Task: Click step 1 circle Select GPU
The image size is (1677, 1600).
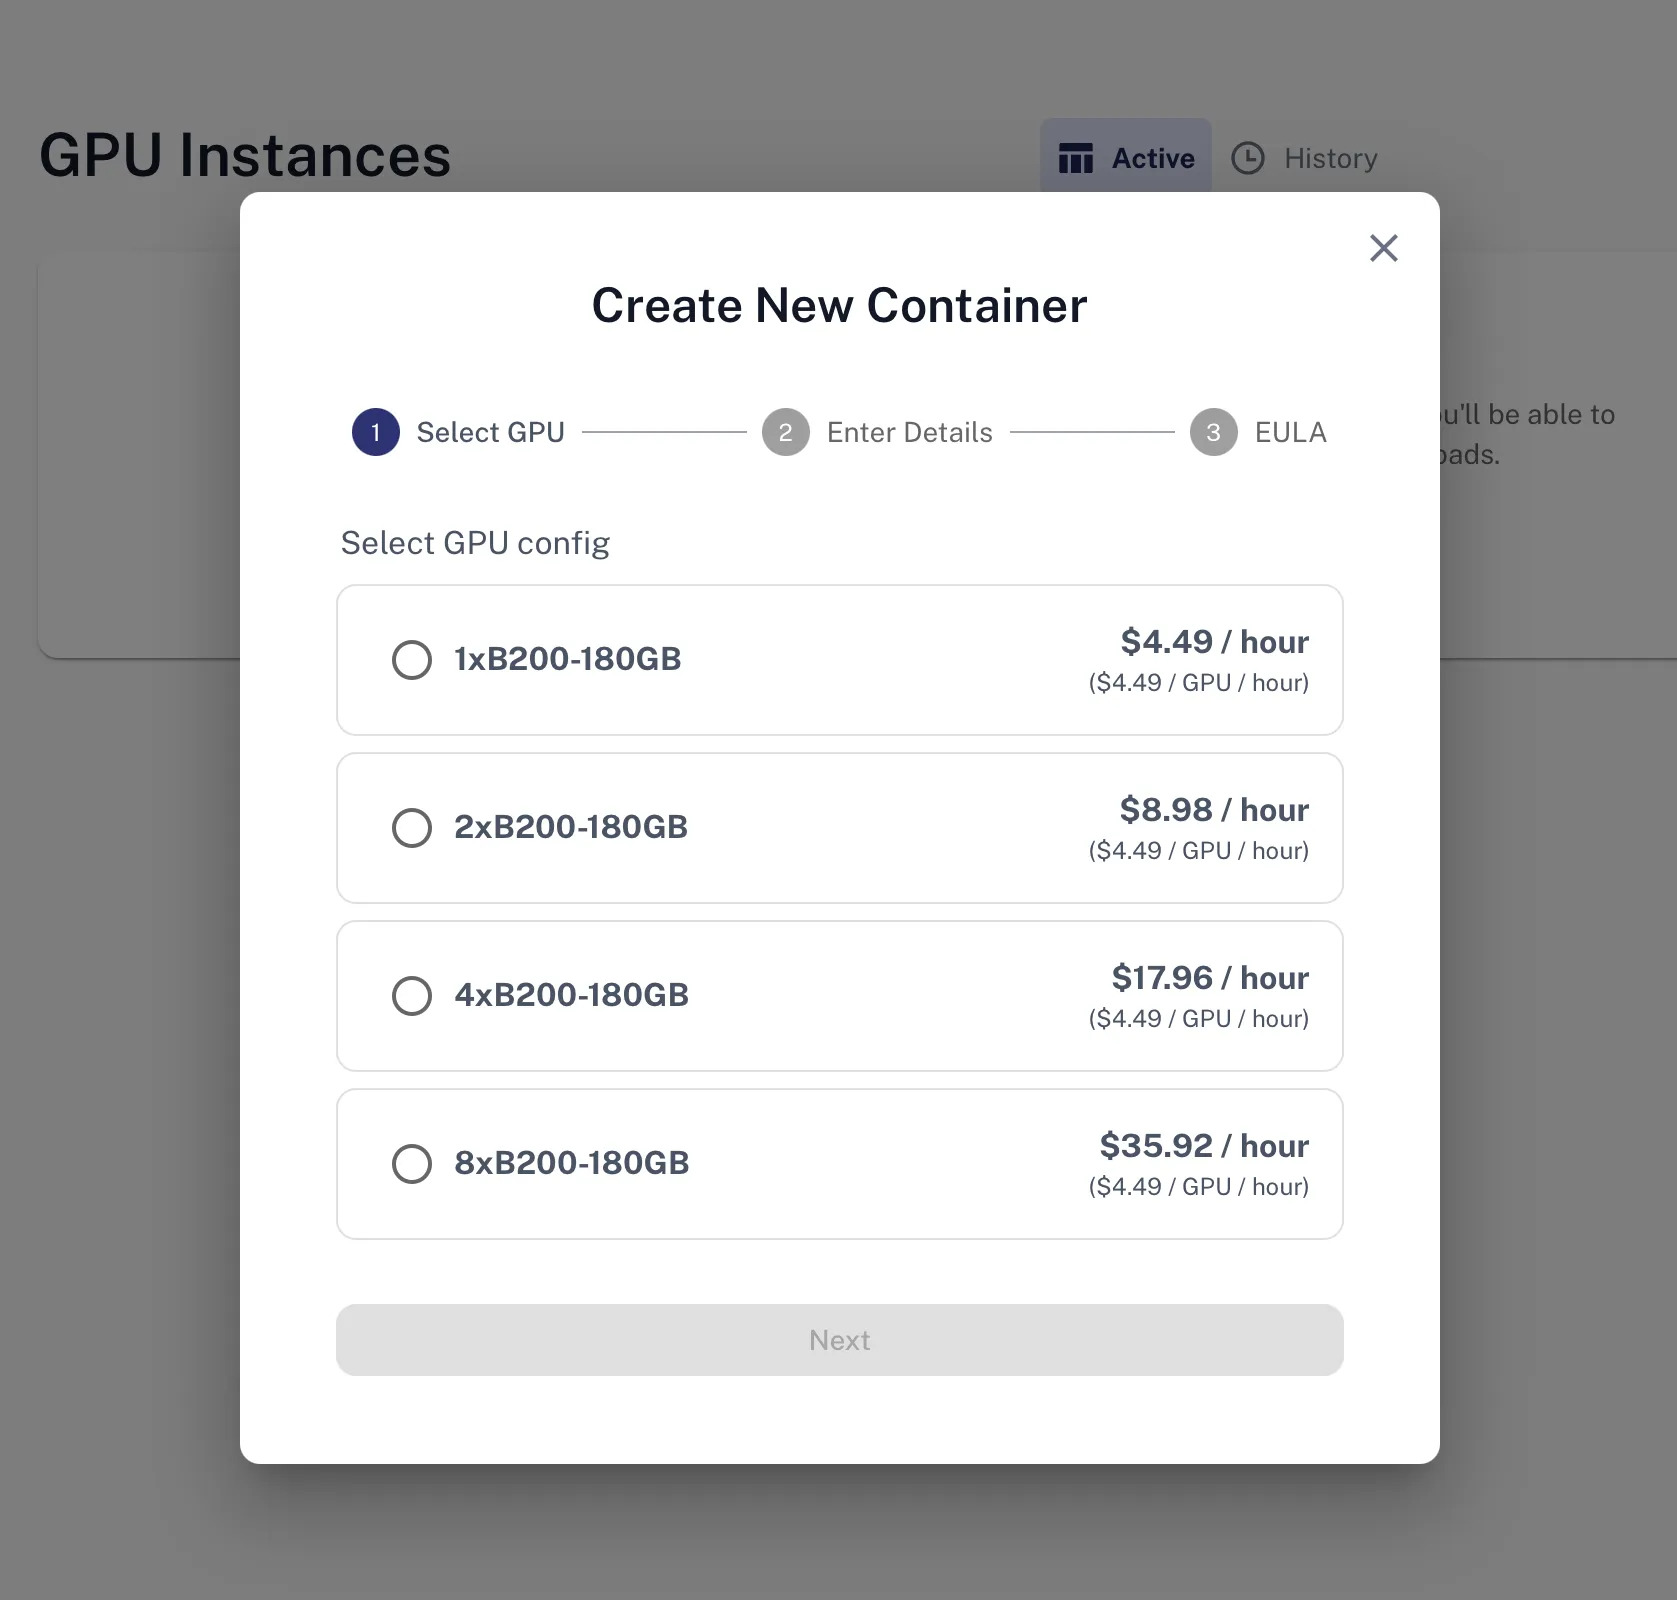Action: pos(376,432)
